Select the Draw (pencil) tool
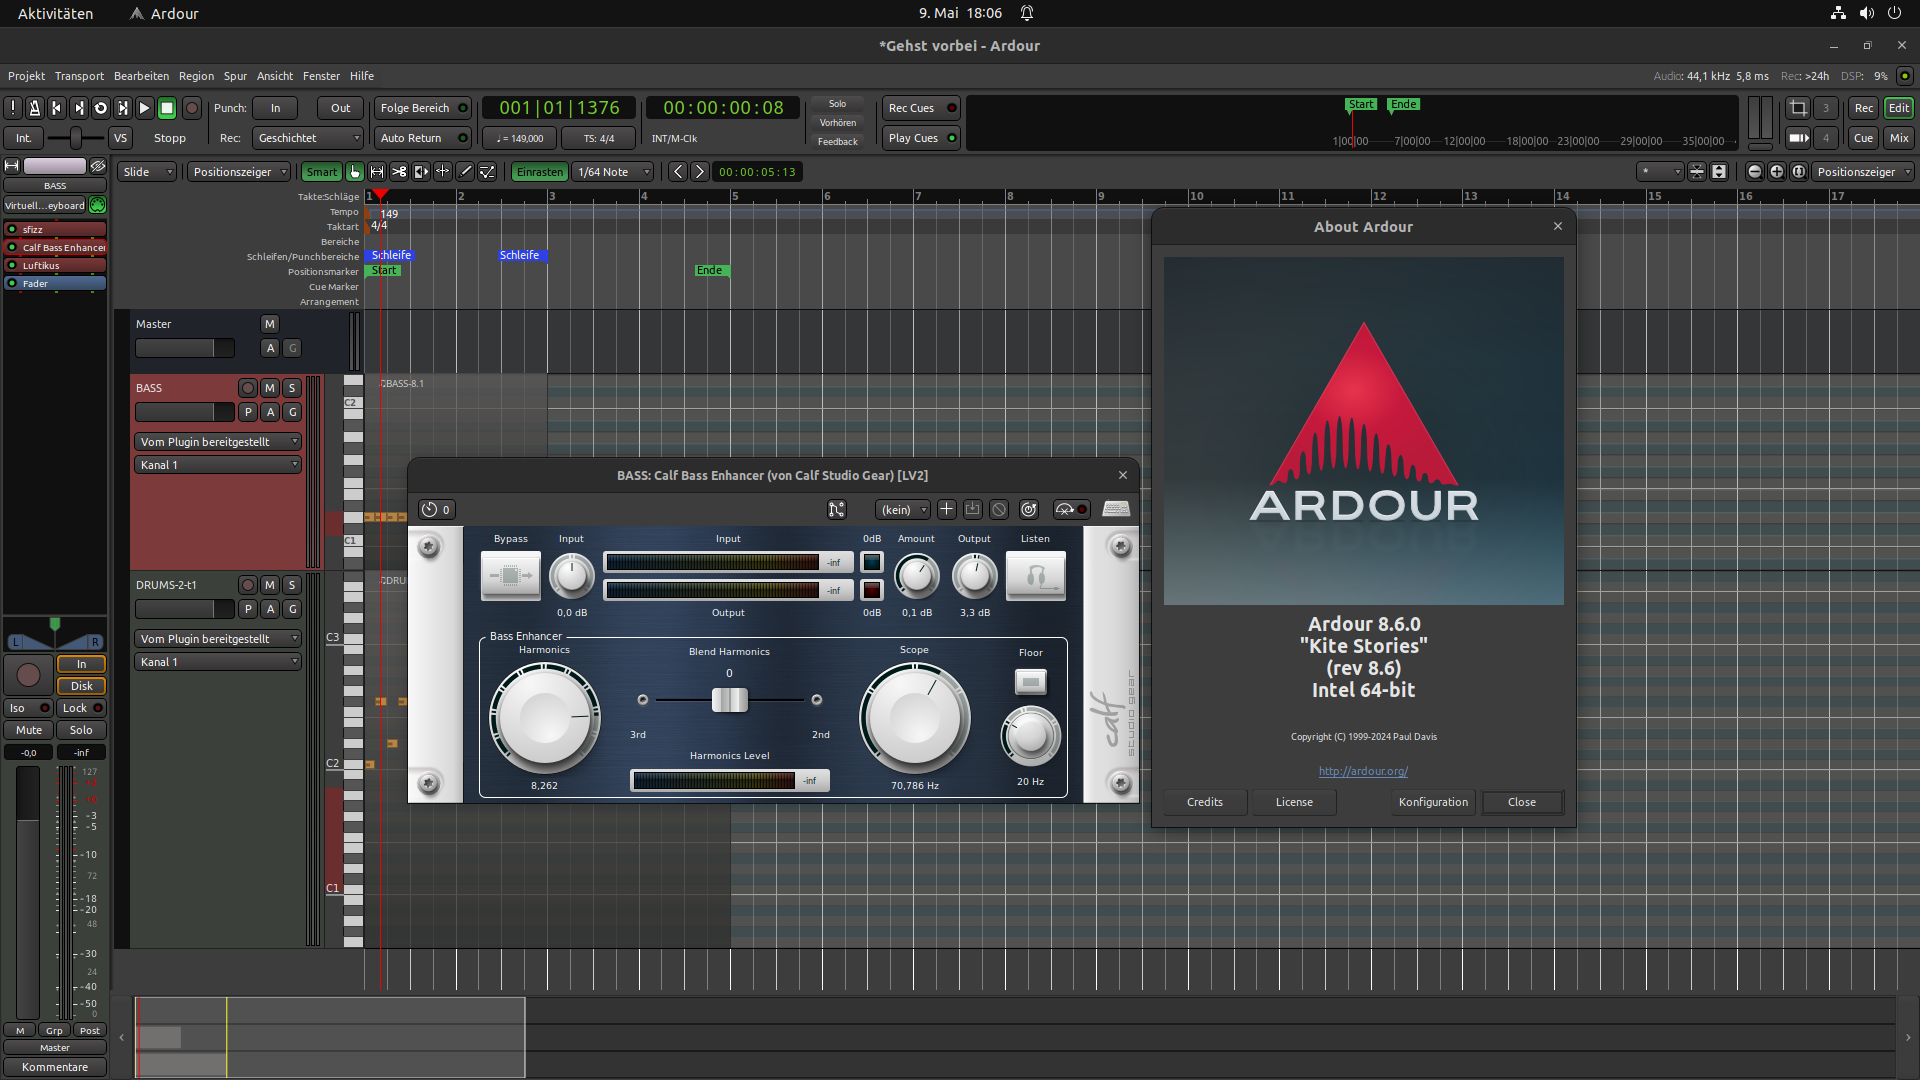The image size is (1920, 1080). point(465,172)
